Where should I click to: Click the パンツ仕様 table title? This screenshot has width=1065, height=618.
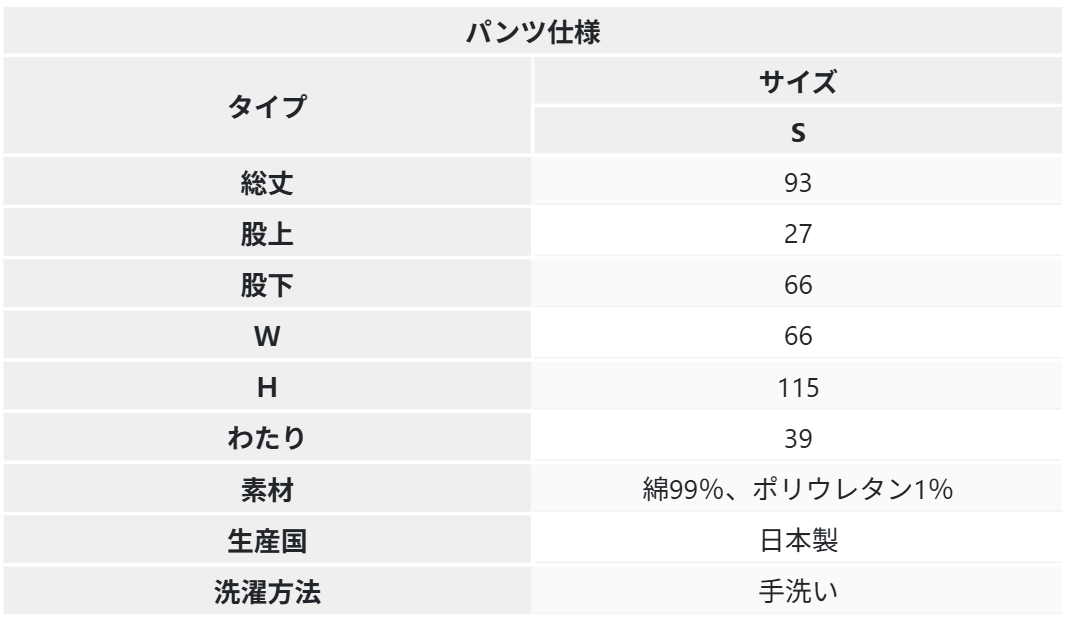coord(532,30)
